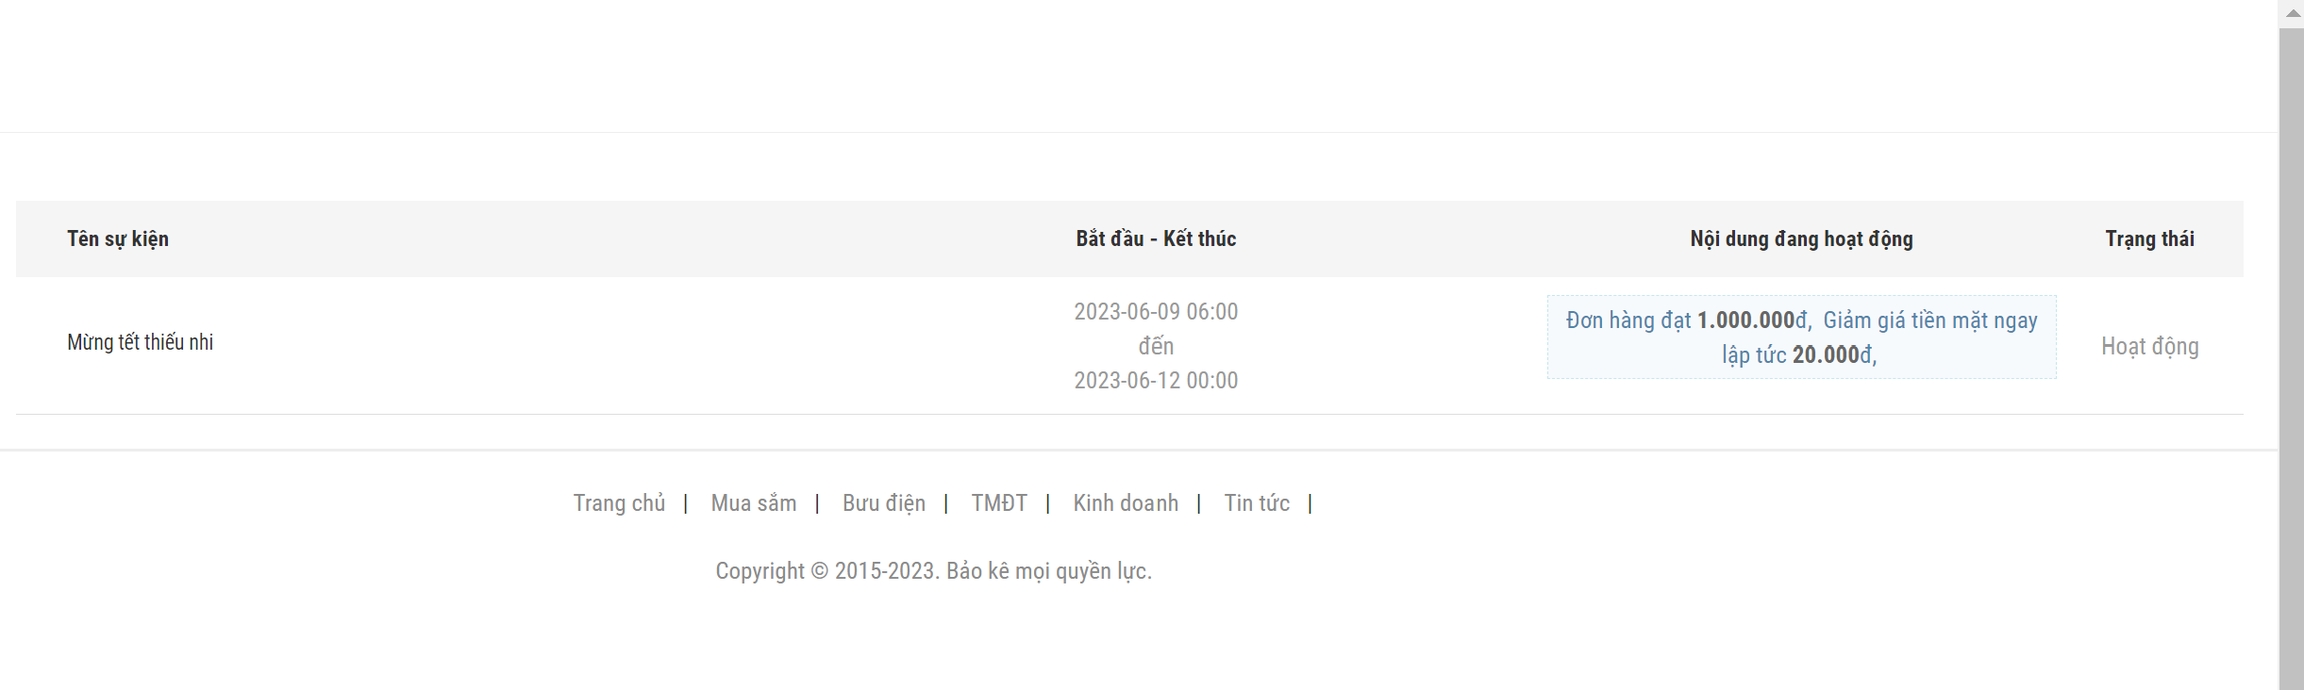Screen dimensions: 2304x690
Task: Click the start date 2023-06-09 06:00
Action: pos(1155,312)
